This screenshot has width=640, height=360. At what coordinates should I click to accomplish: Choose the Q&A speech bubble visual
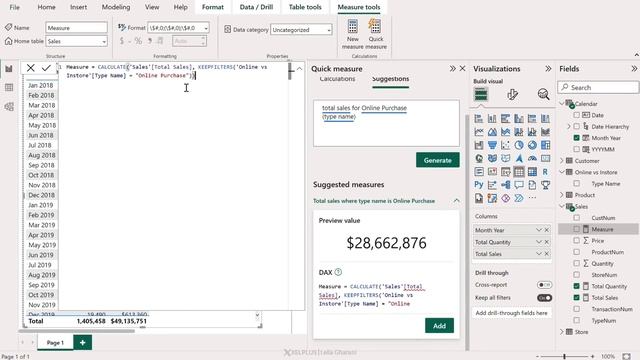[x=519, y=185]
